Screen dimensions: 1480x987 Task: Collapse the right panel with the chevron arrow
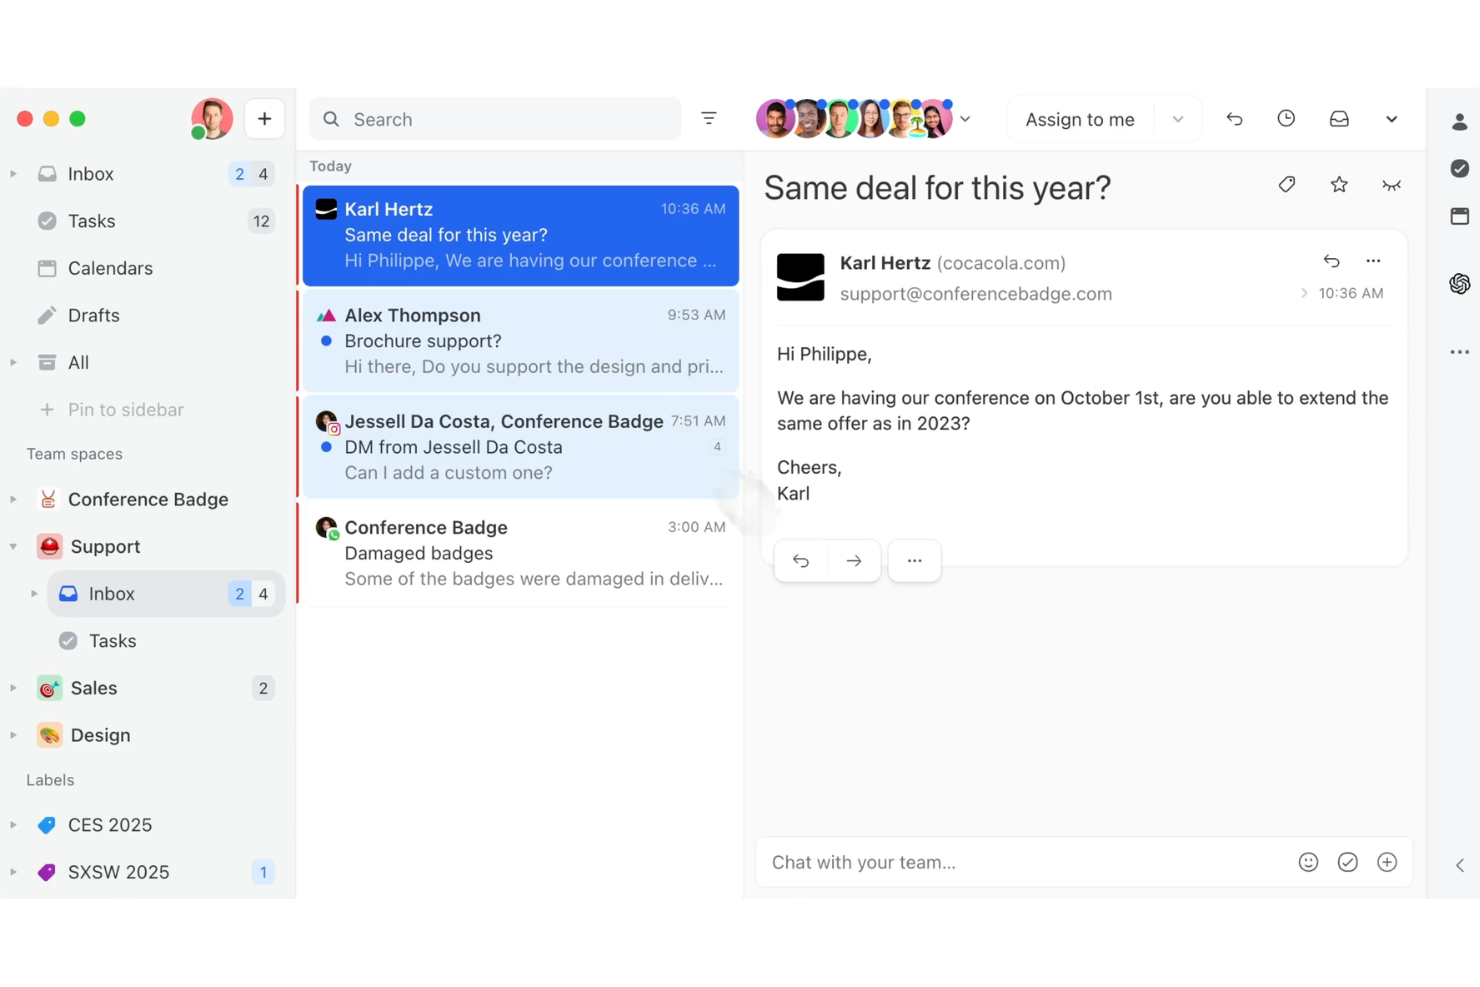(1458, 867)
